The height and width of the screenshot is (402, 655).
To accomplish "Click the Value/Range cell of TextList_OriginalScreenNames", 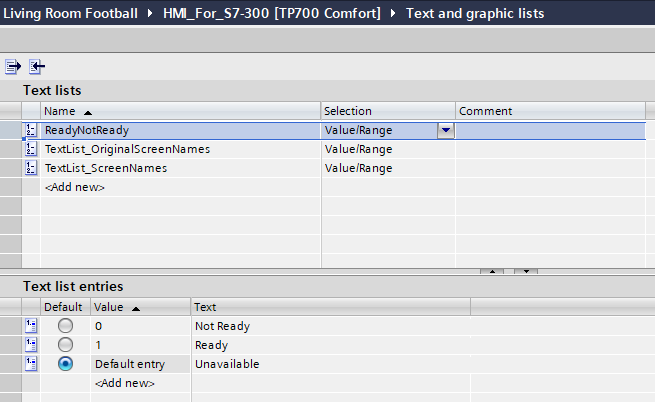I will [x=388, y=149].
